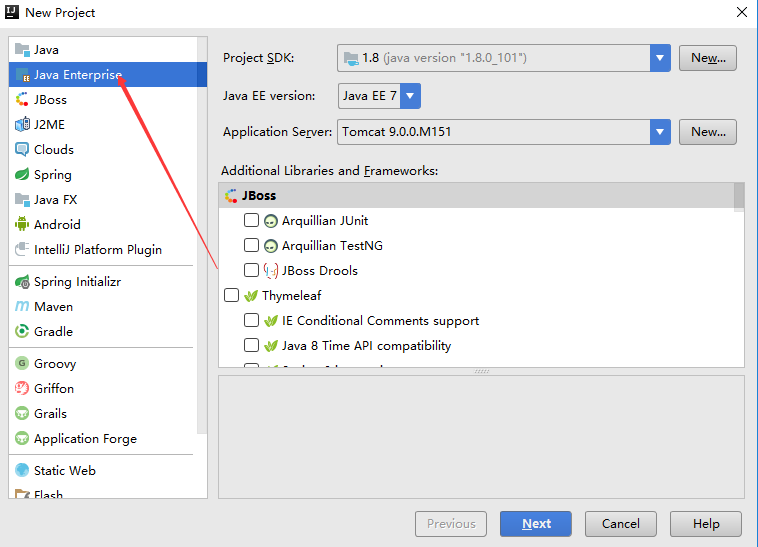Click the splitter handle below frameworks list
The image size is (758, 547).
(x=481, y=371)
